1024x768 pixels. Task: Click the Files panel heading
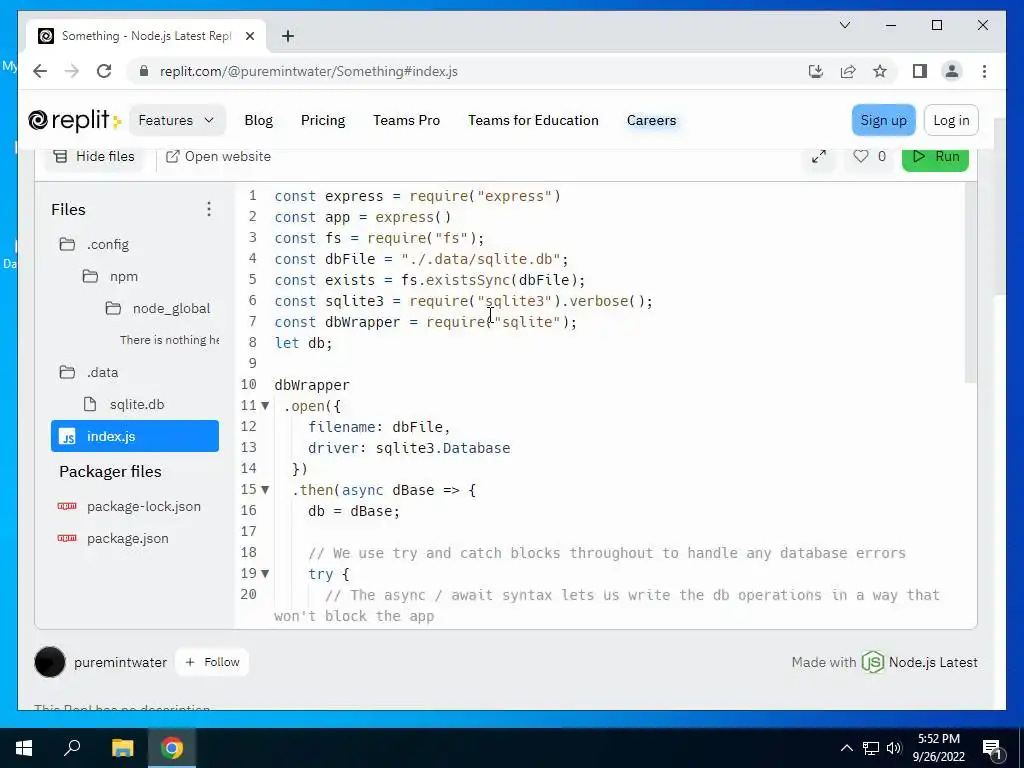(69, 210)
